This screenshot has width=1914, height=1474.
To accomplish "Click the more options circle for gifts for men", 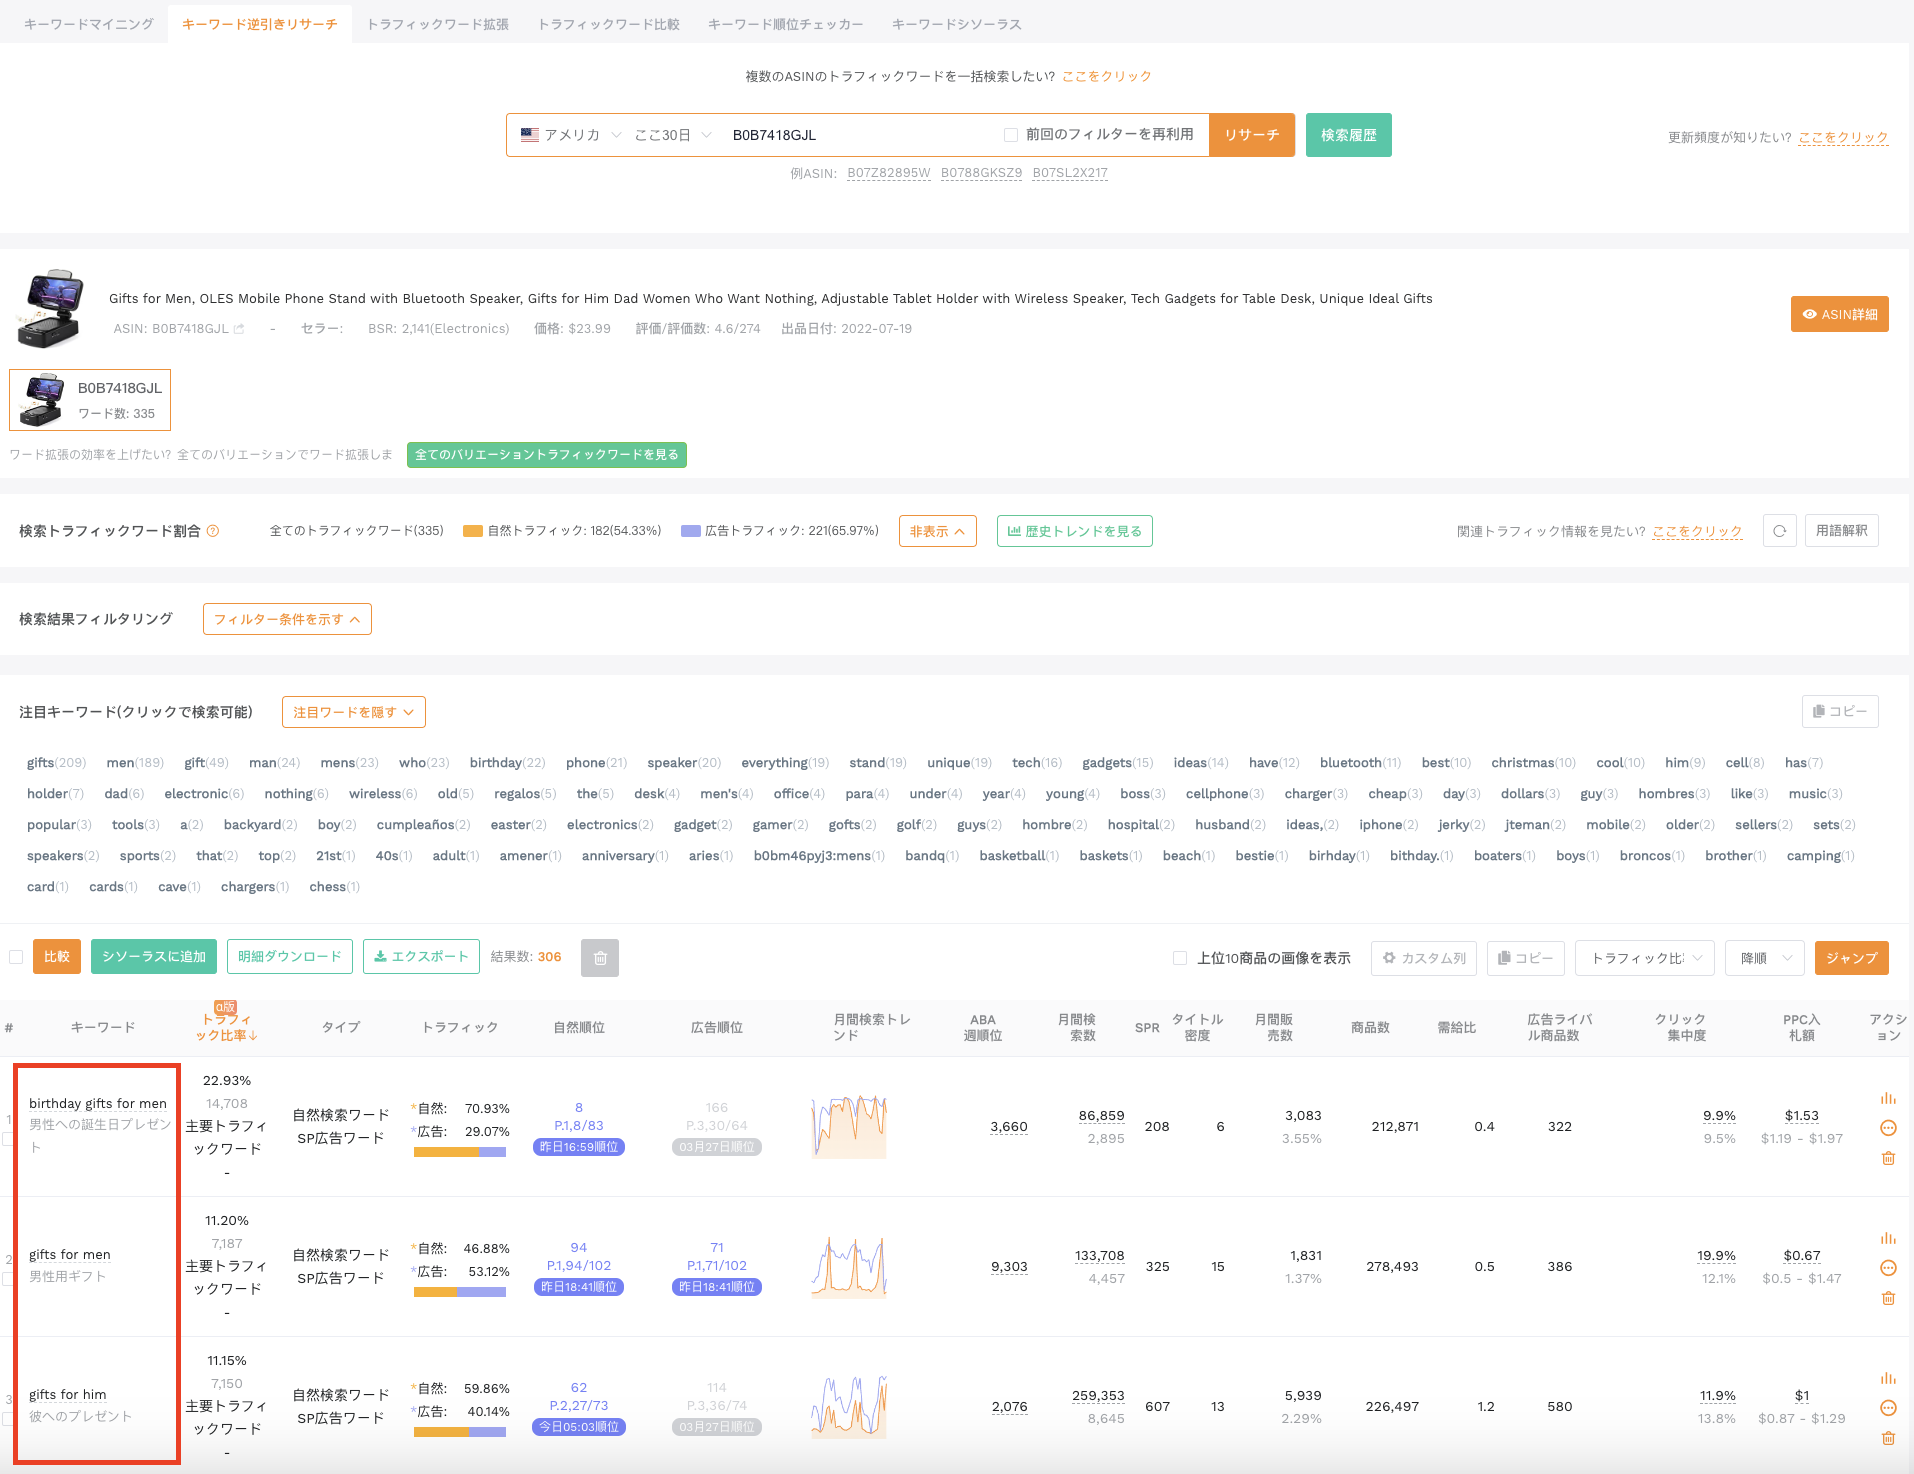I will 1888,1268.
